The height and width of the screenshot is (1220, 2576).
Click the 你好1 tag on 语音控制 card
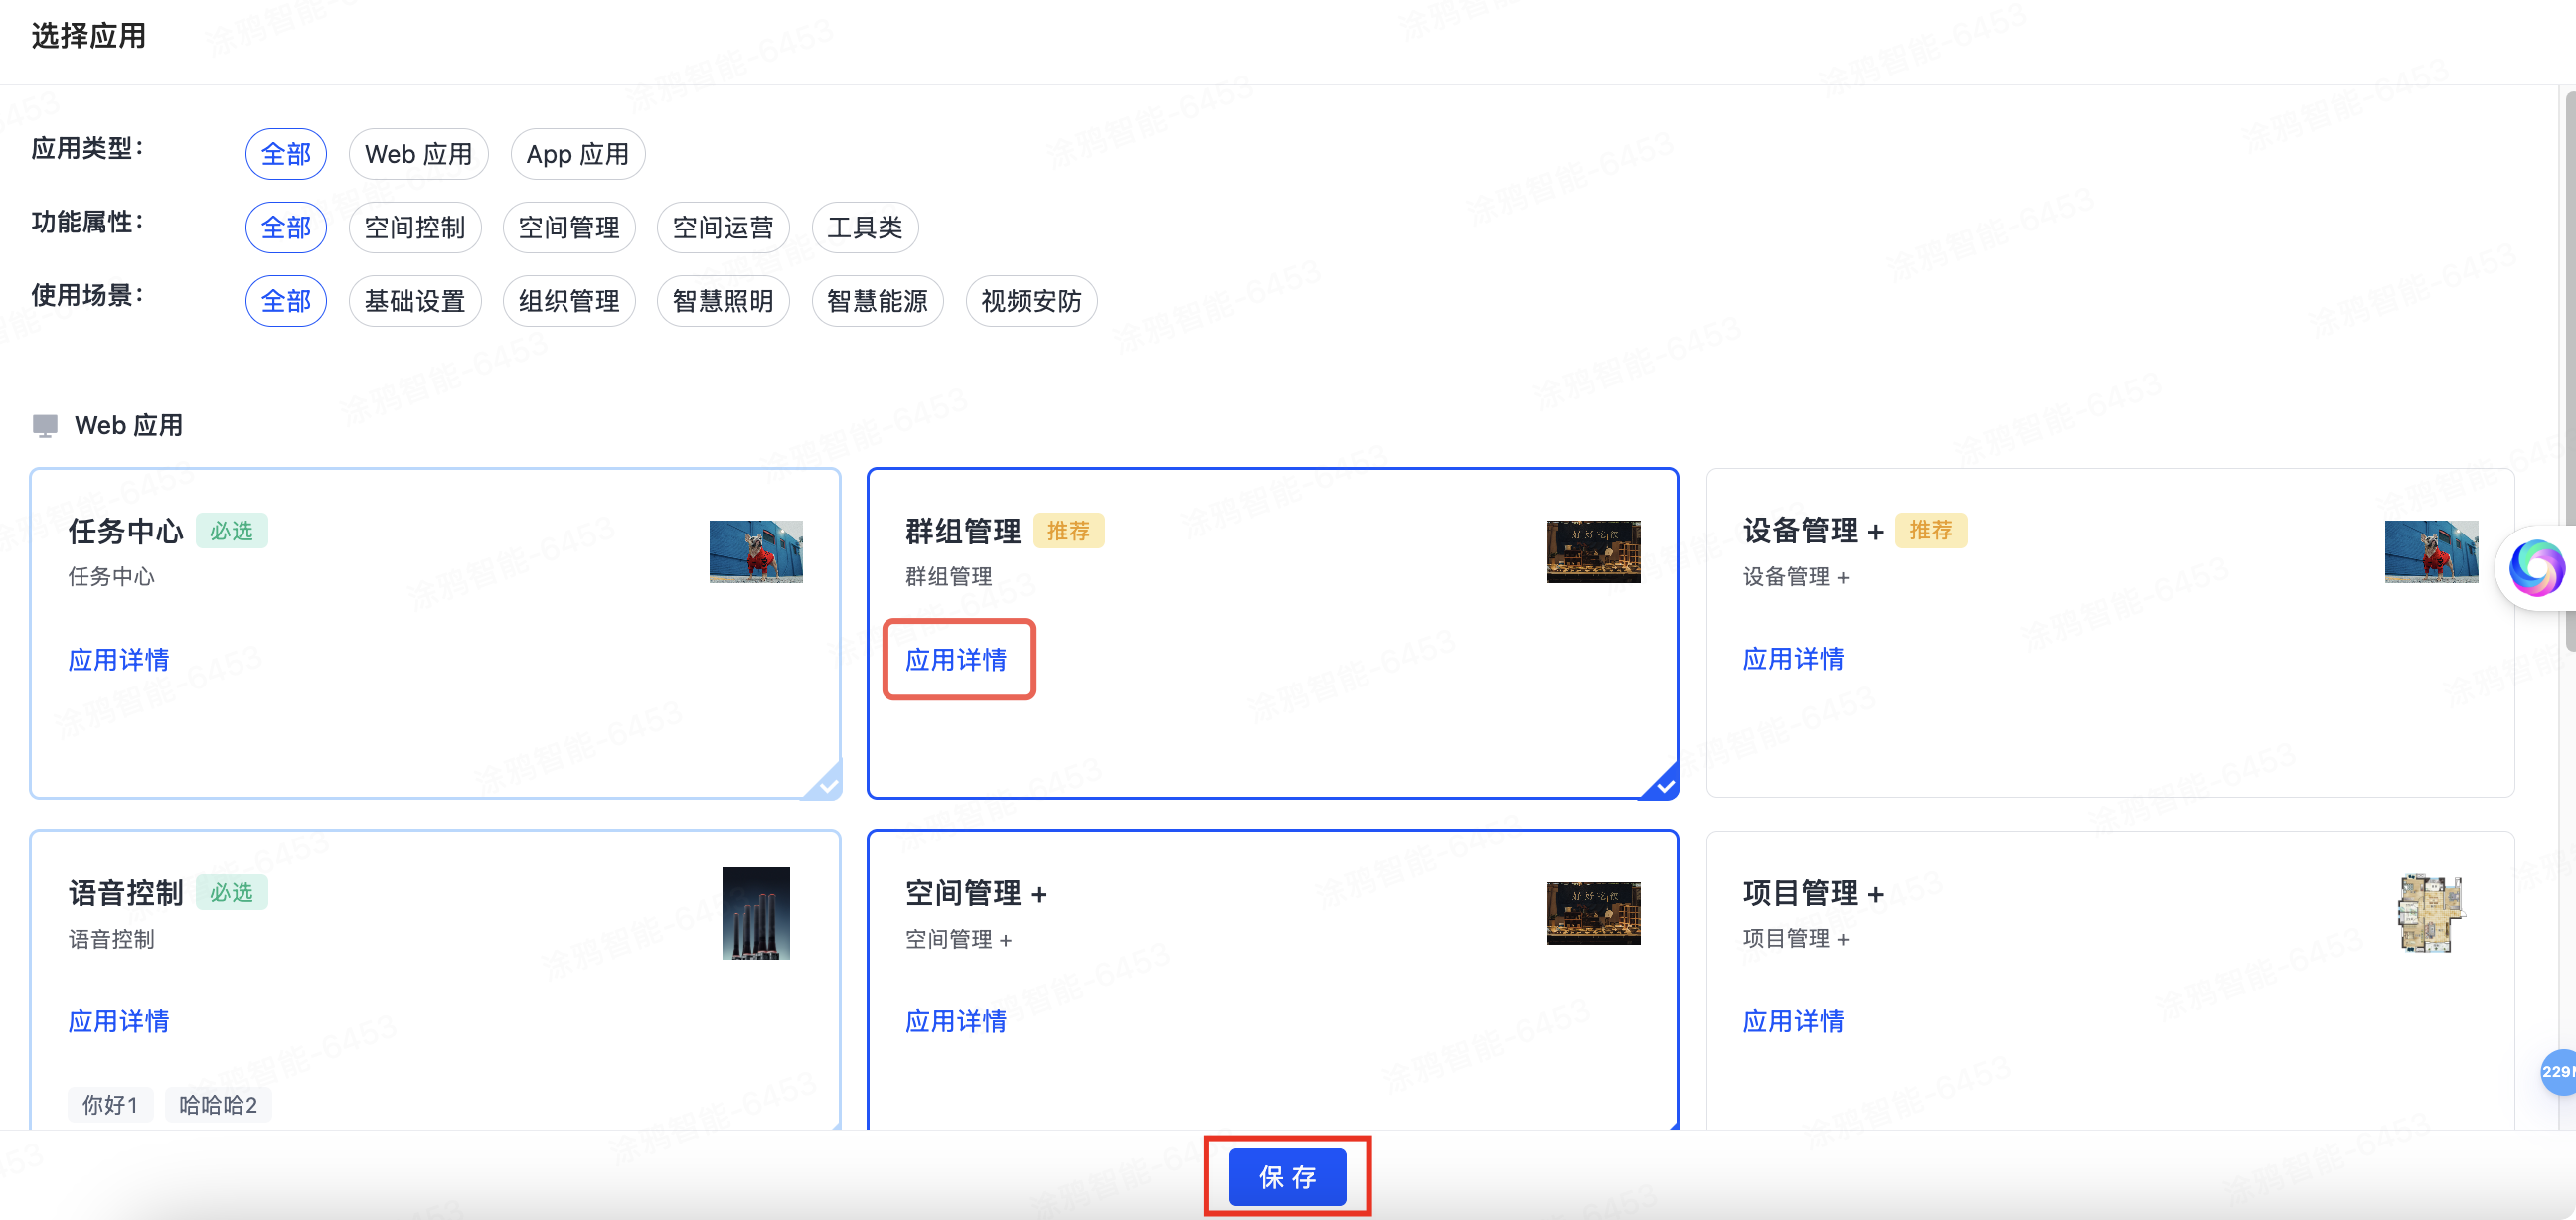(110, 1104)
